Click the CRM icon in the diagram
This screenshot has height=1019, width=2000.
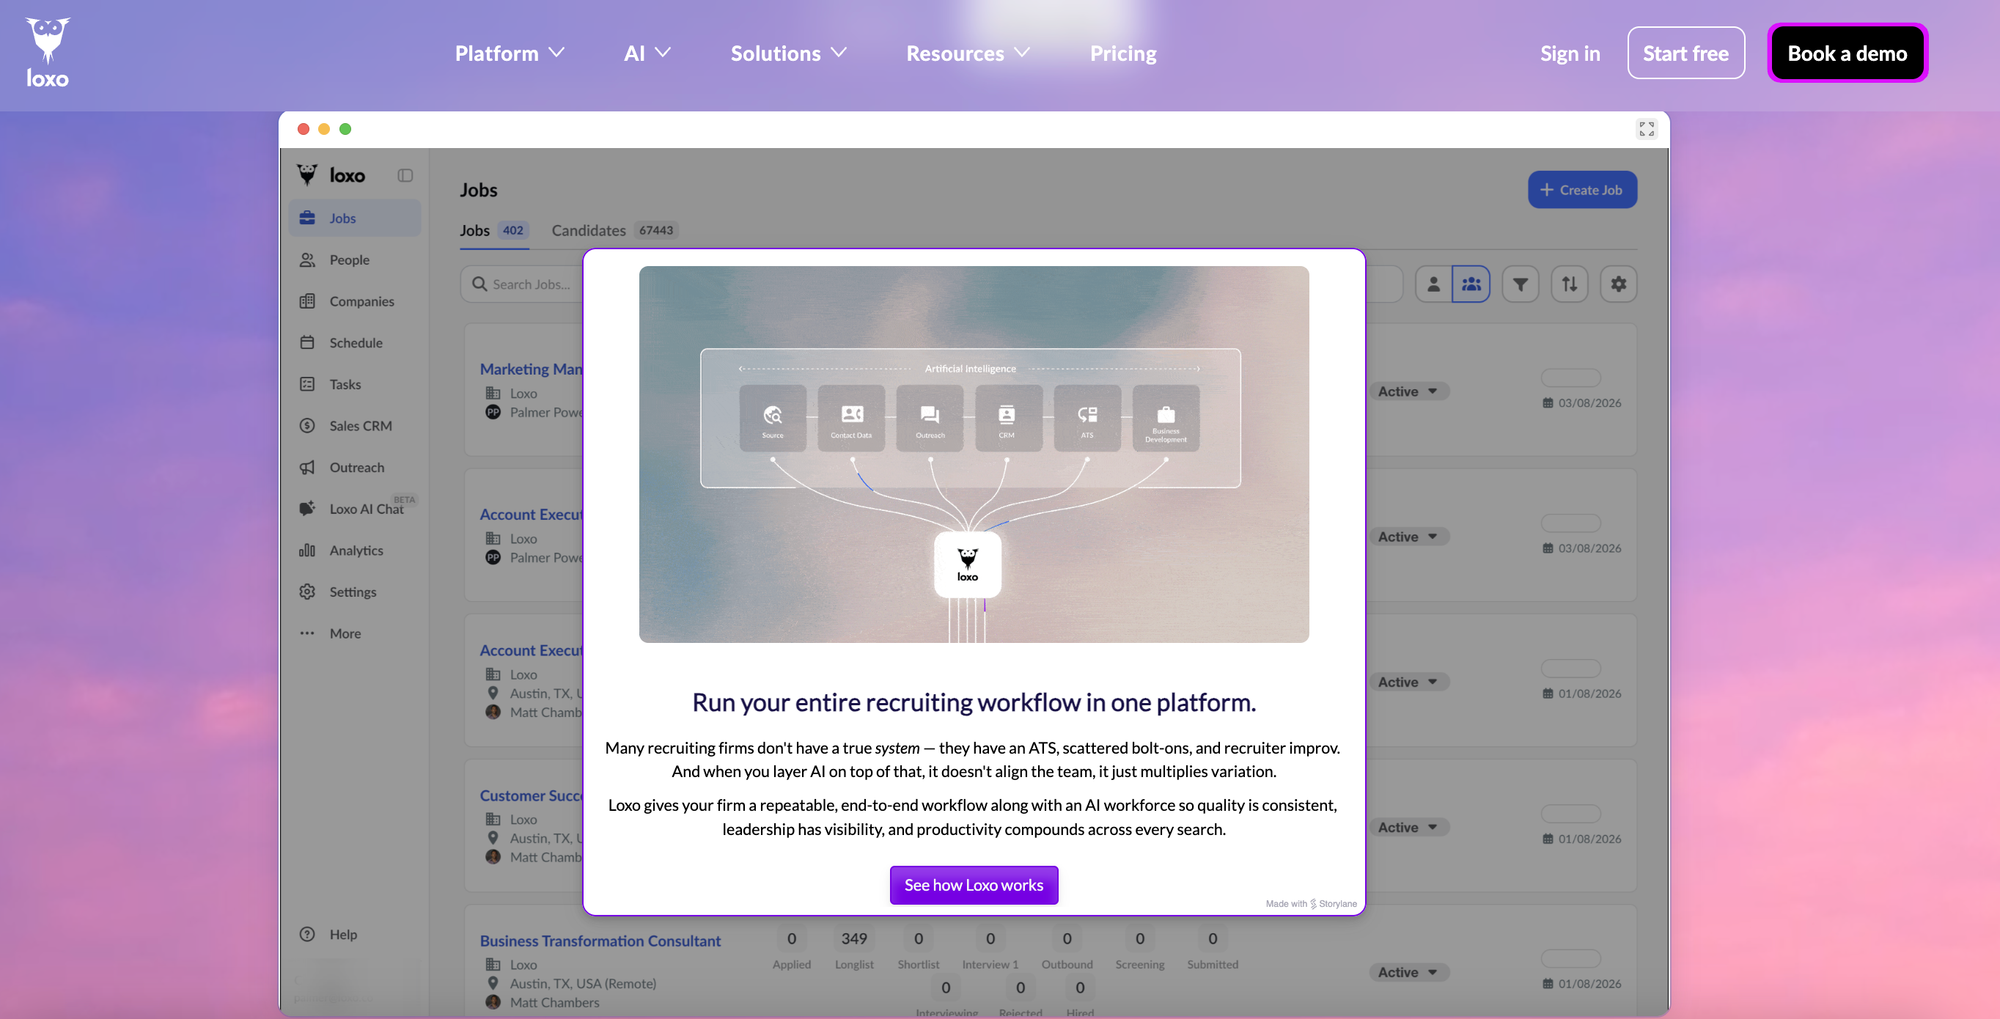click(x=1008, y=418)
